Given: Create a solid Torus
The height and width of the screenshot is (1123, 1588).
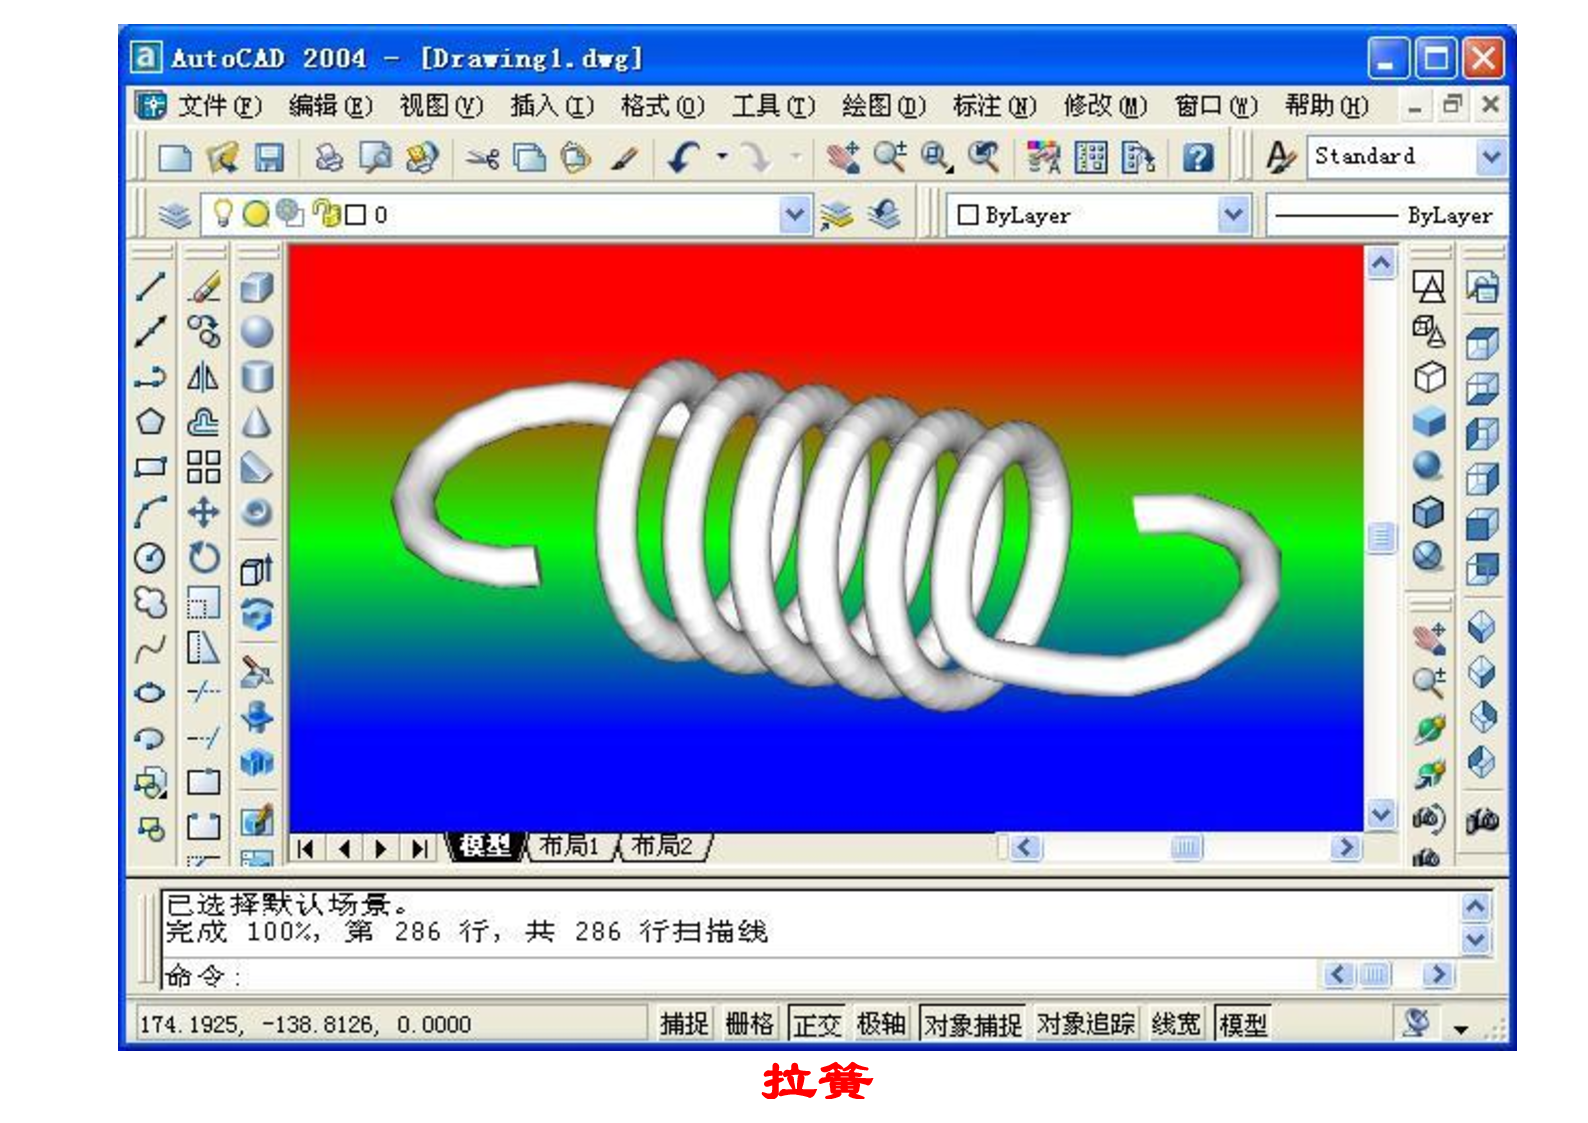Looking at the screenshot, I should 257,512.
